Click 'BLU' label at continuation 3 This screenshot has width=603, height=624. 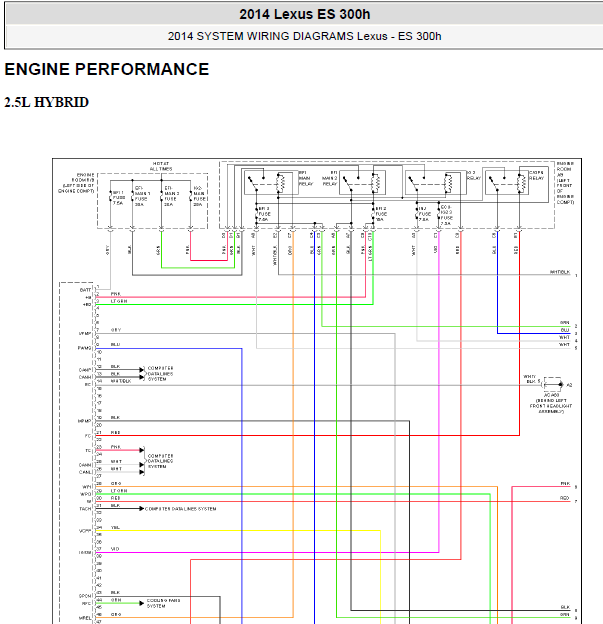point(565,330)
